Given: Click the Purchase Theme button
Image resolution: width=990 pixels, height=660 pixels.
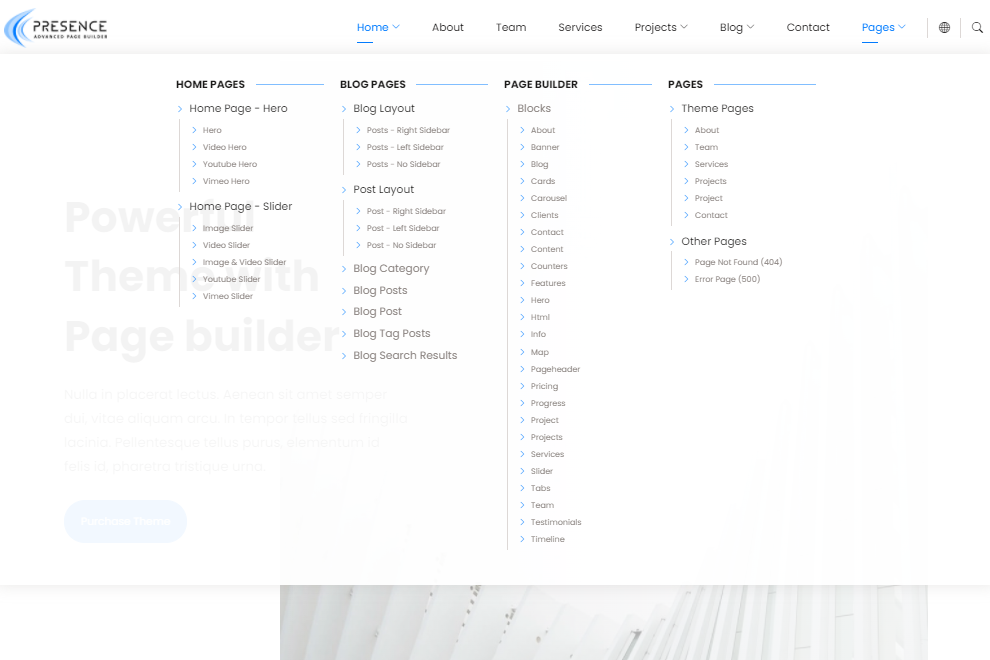Looking at the screenshot, I should click(125, 521).
